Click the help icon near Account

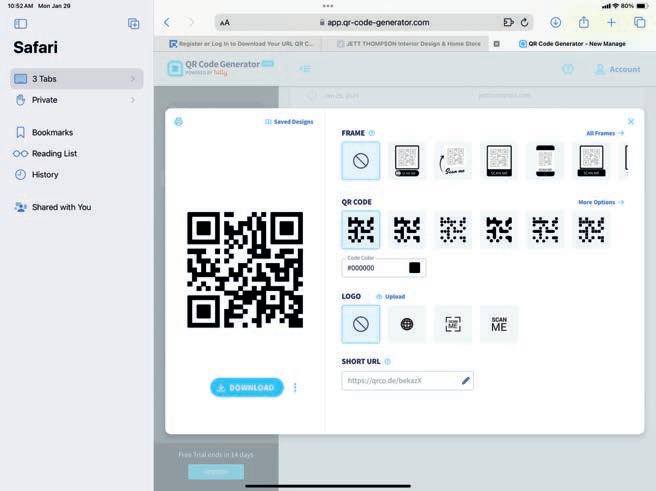(x=567, y=69)
